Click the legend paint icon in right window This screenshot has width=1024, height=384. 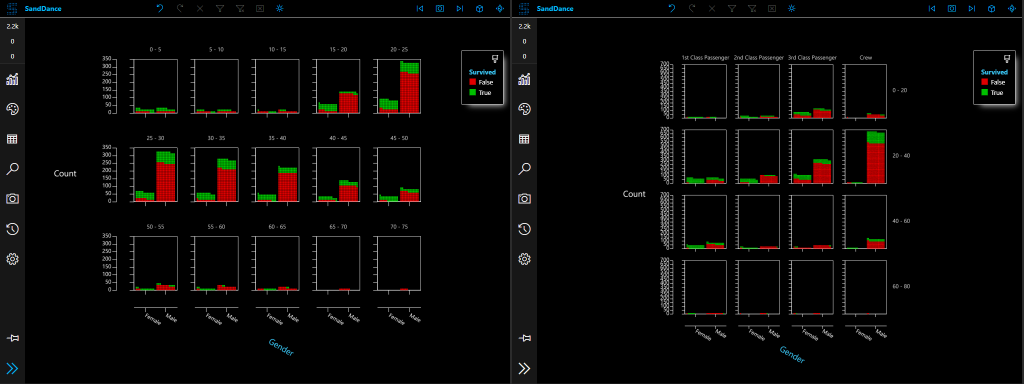pos(1007,58)
